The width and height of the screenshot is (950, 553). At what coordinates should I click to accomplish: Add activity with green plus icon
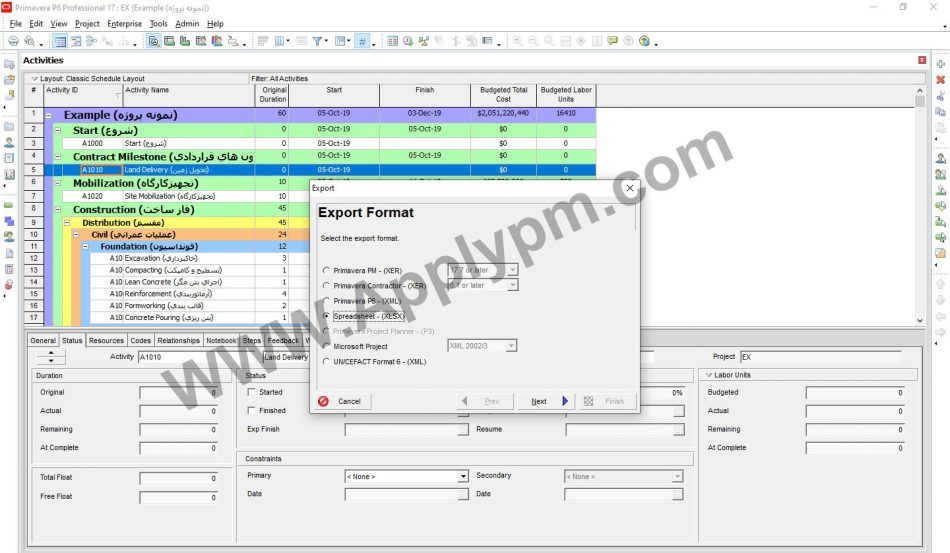940,64
